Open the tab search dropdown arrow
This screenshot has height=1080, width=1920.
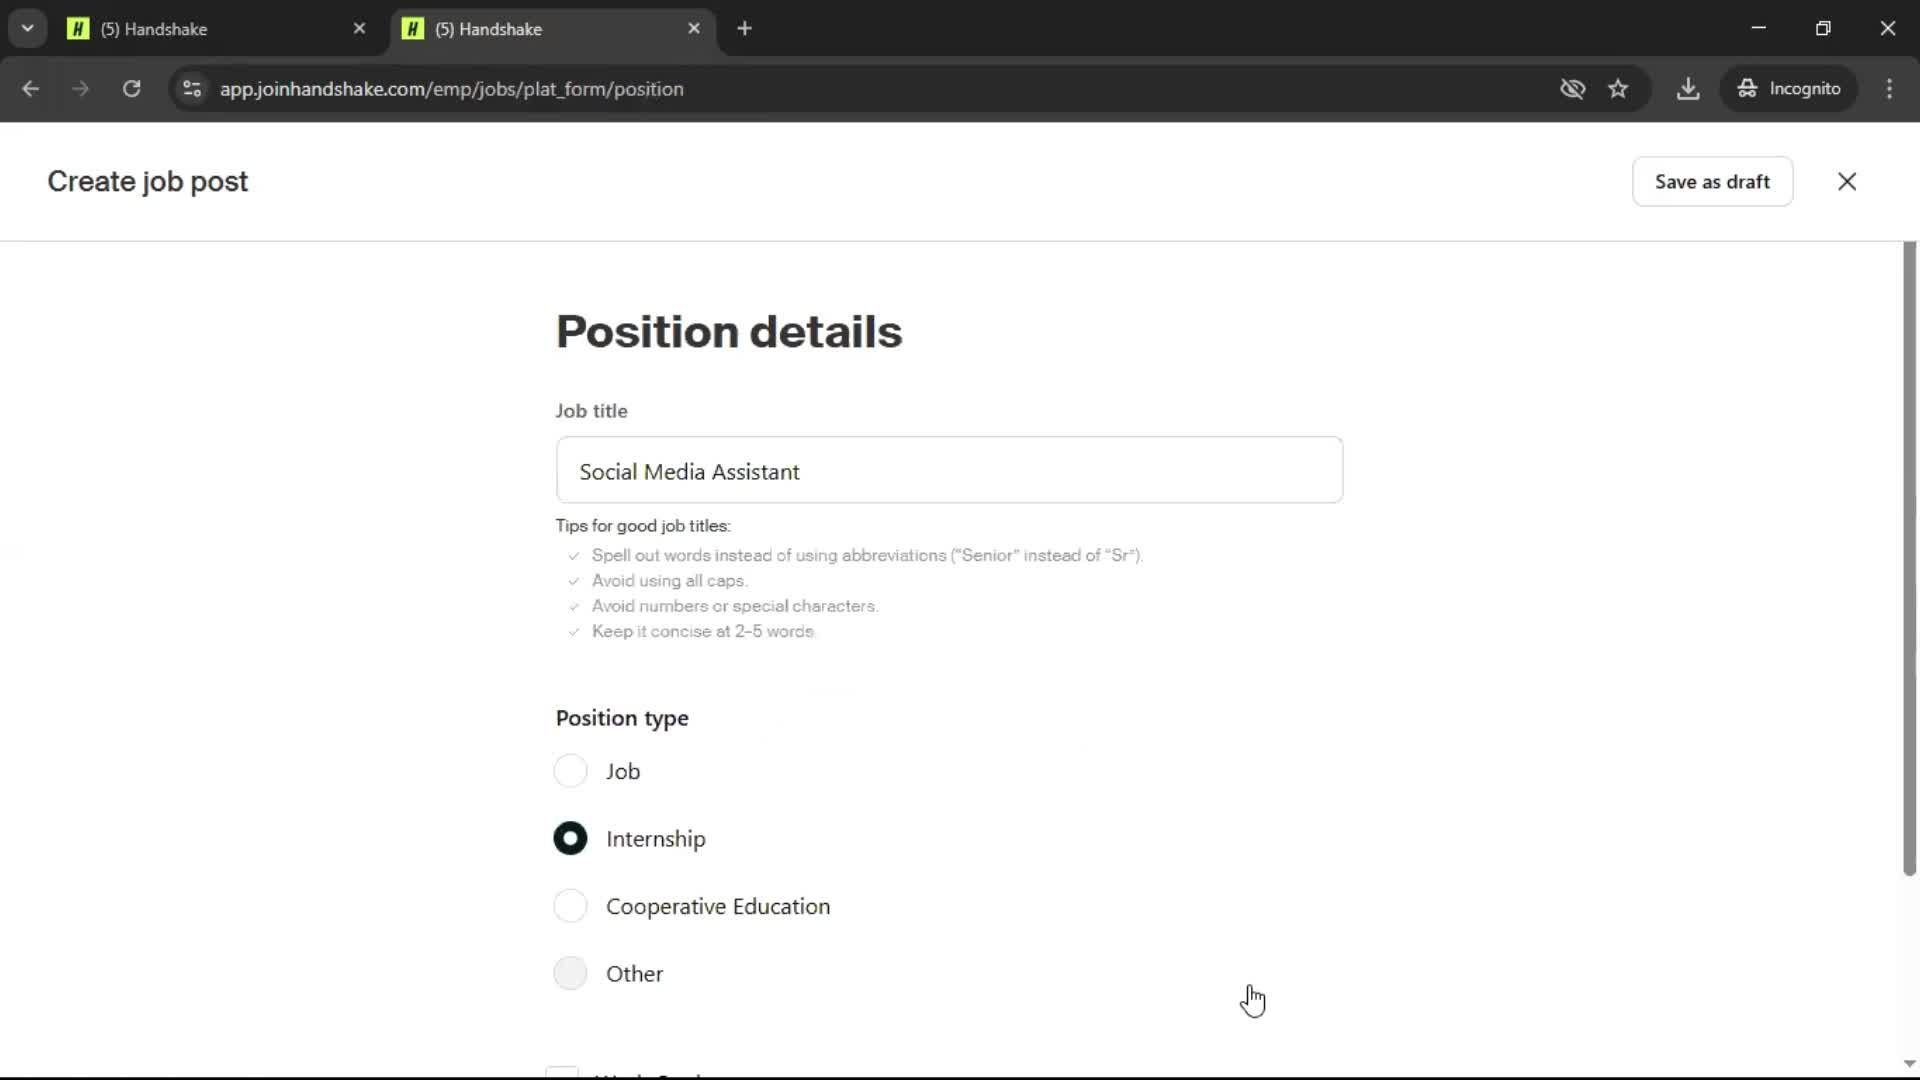click(28, 28)
